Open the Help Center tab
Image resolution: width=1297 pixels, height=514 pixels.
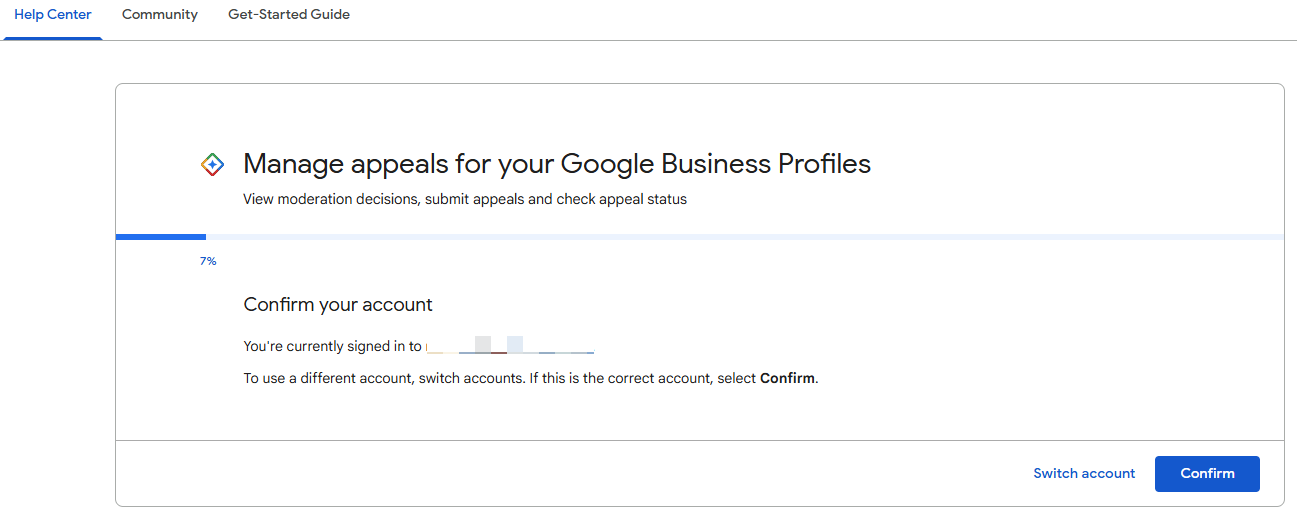point(53,14)
